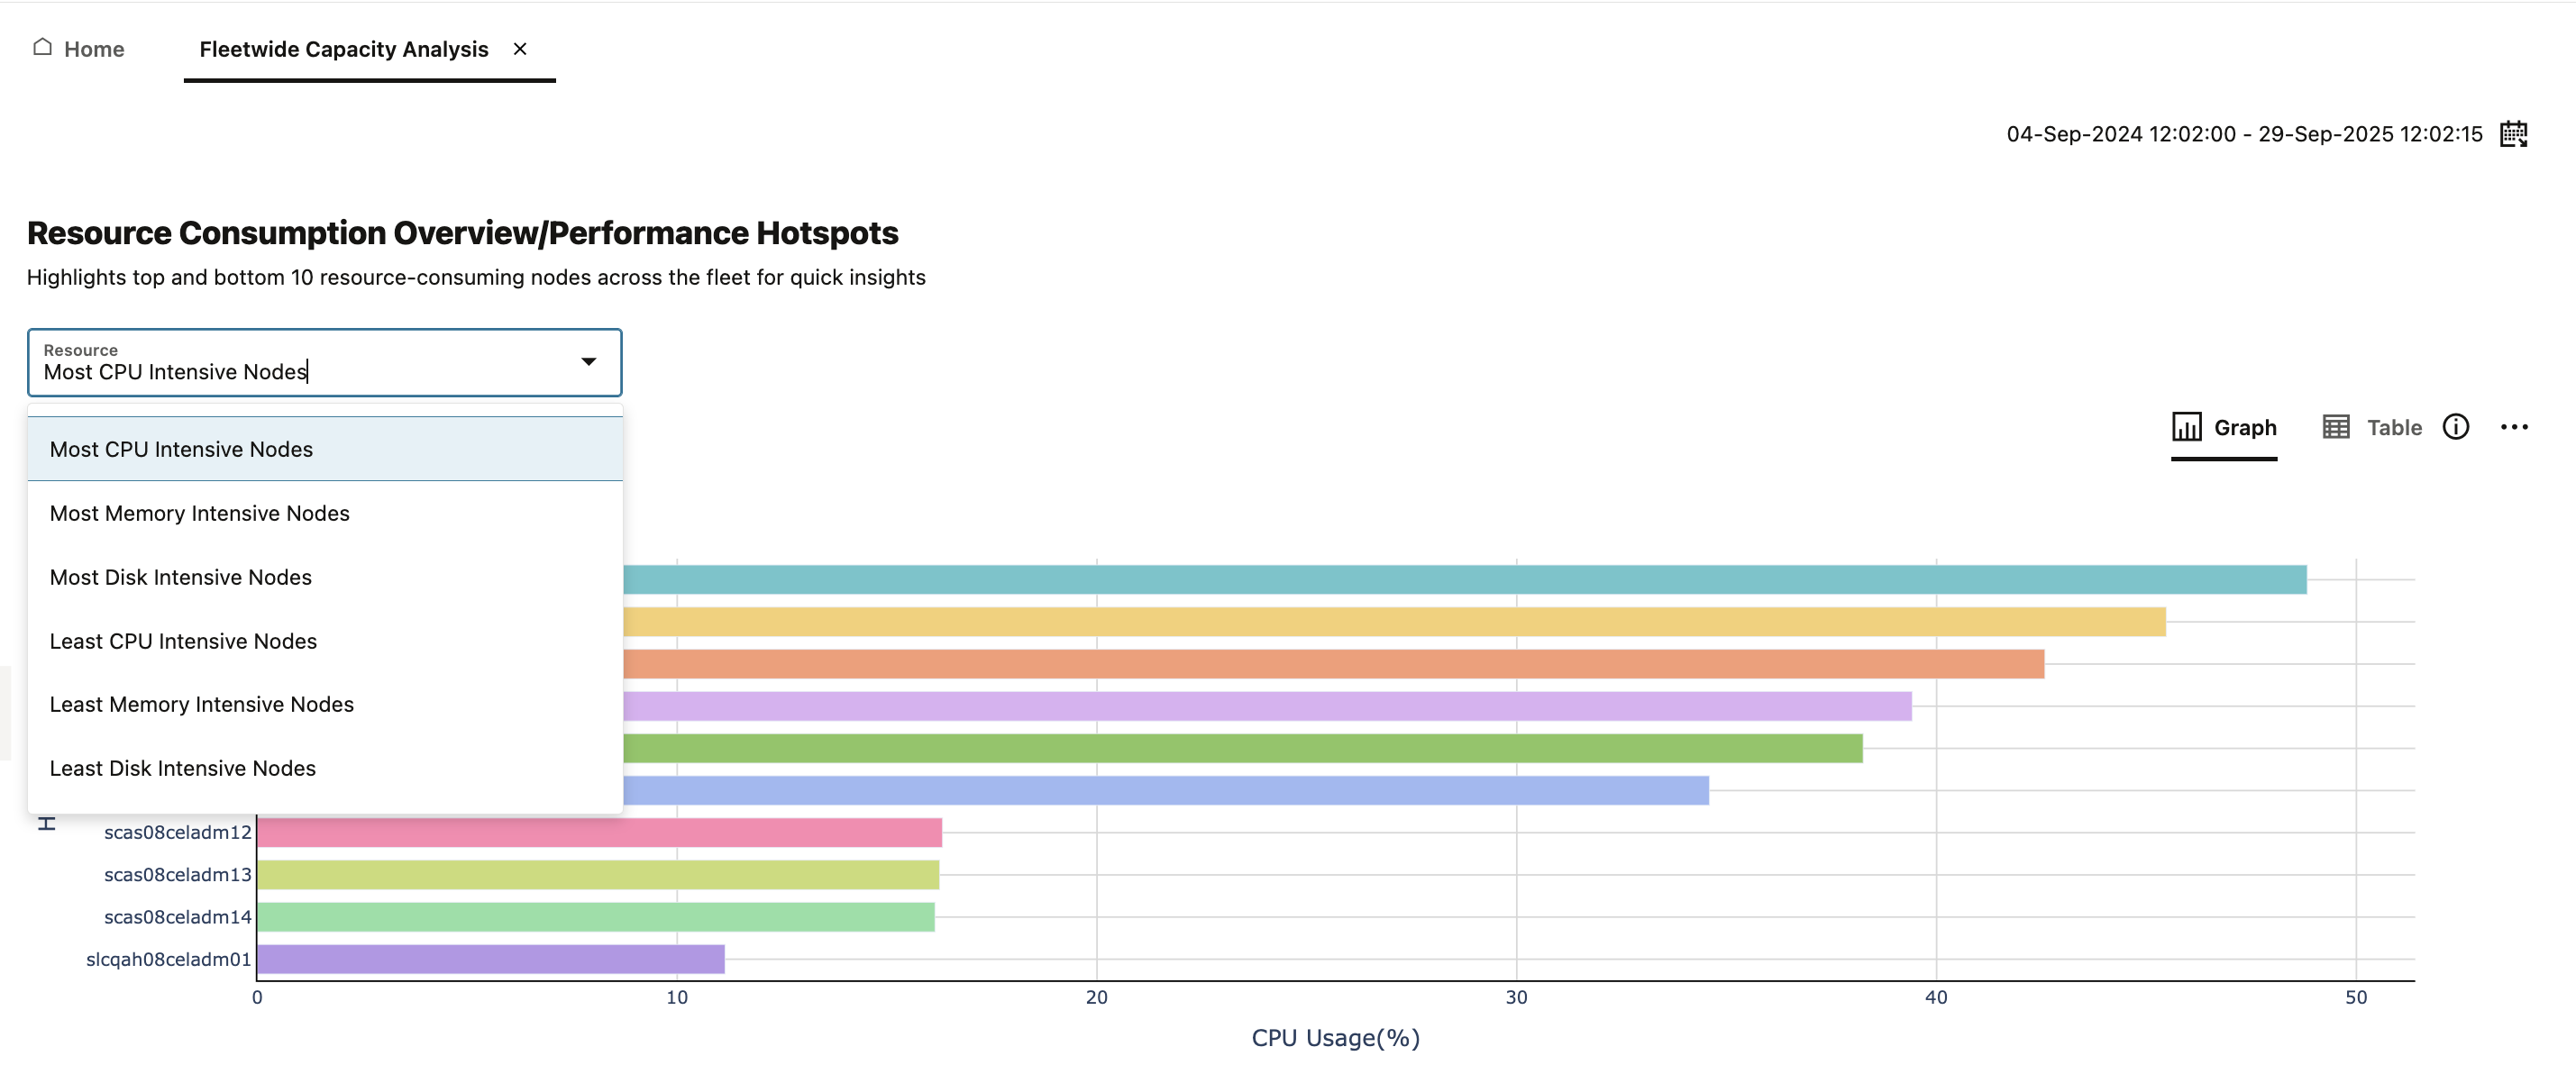Open the chart information tooltip icon
The image size is (2576, 1065).
[2455, 426]
